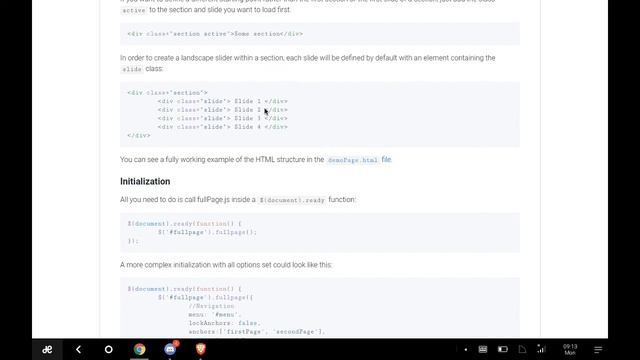640x360 pixels.
Task: Click the inline 'slide' class code word
Action: (x=132, y=69)
